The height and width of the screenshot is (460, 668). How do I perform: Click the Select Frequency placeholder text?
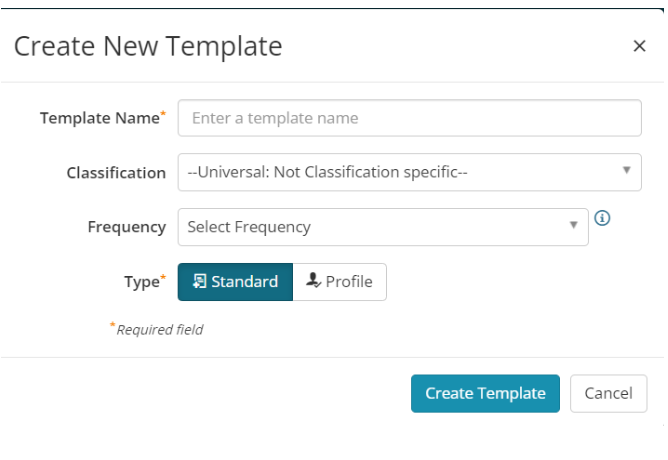tap(249, 227)
